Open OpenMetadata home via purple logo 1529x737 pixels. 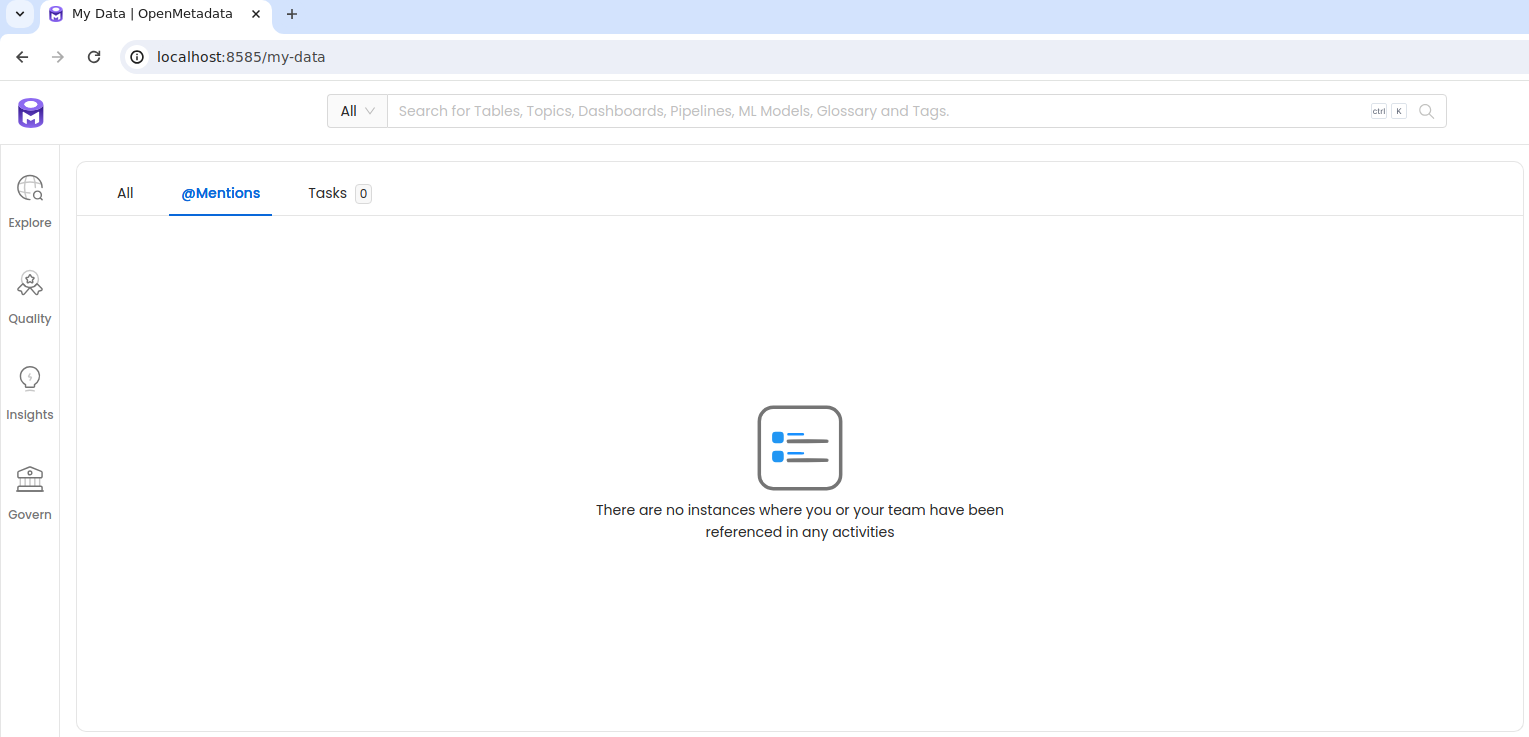31,113
